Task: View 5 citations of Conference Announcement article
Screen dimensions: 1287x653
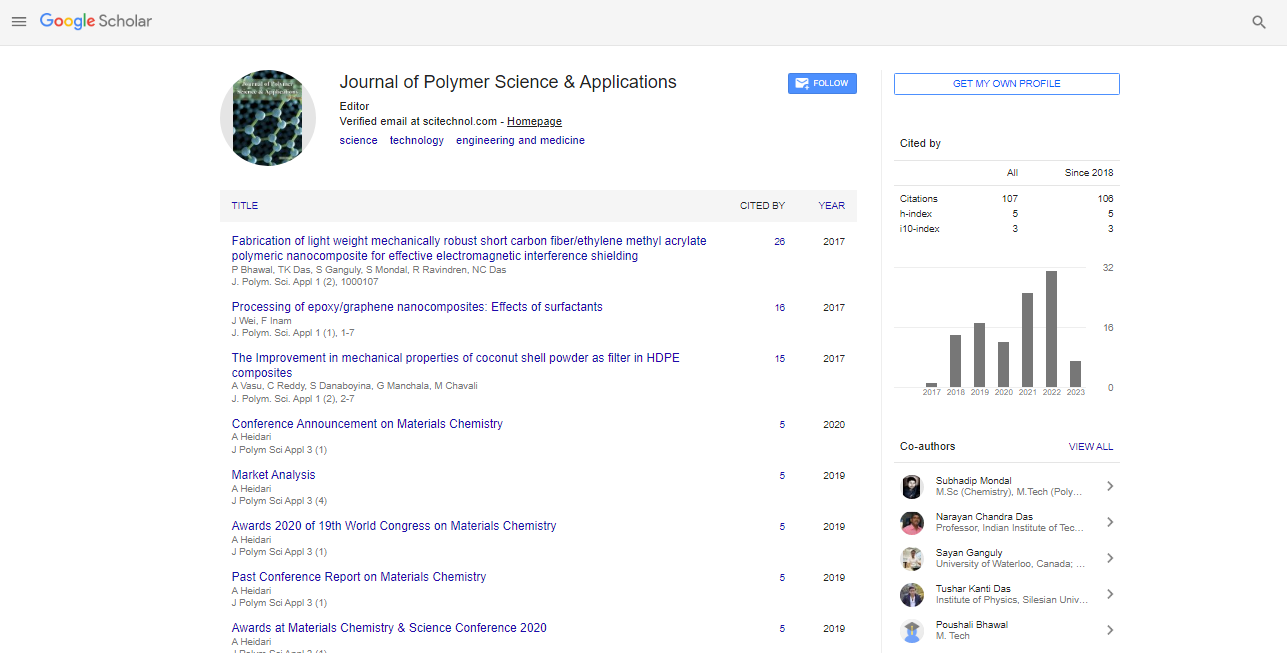Action: (x=782, y=425)
